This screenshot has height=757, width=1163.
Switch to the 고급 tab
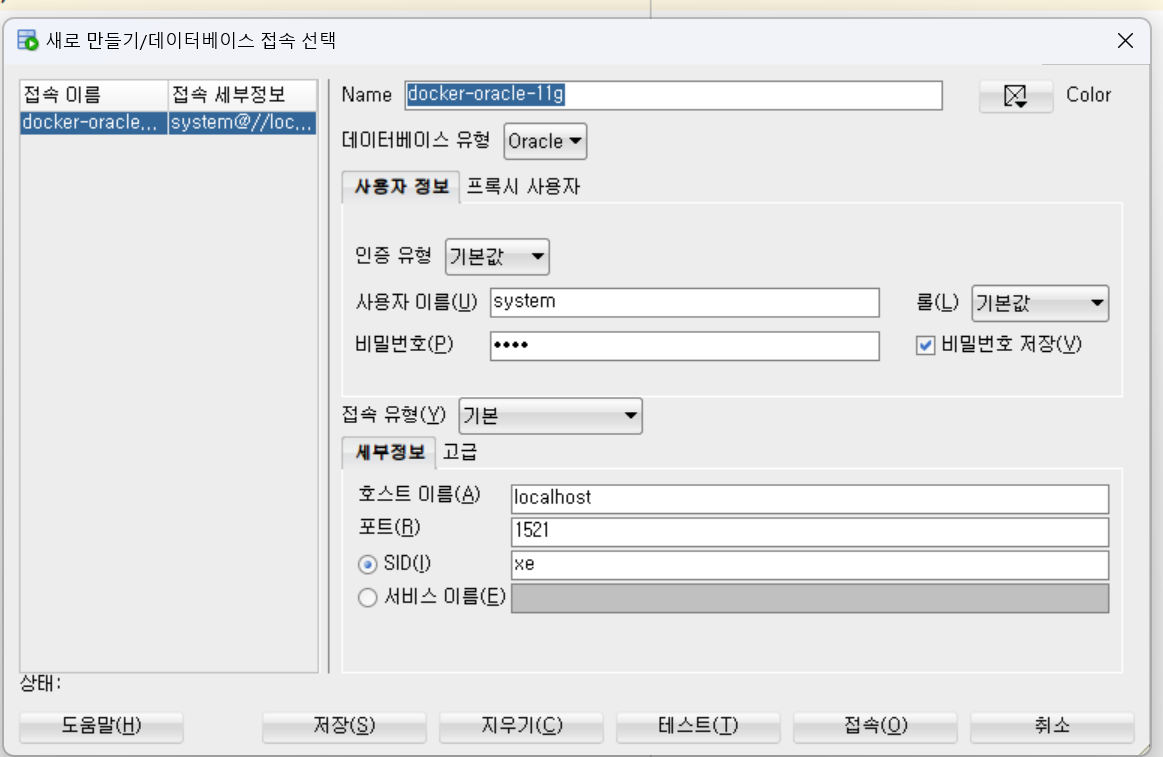coord(460,452)
